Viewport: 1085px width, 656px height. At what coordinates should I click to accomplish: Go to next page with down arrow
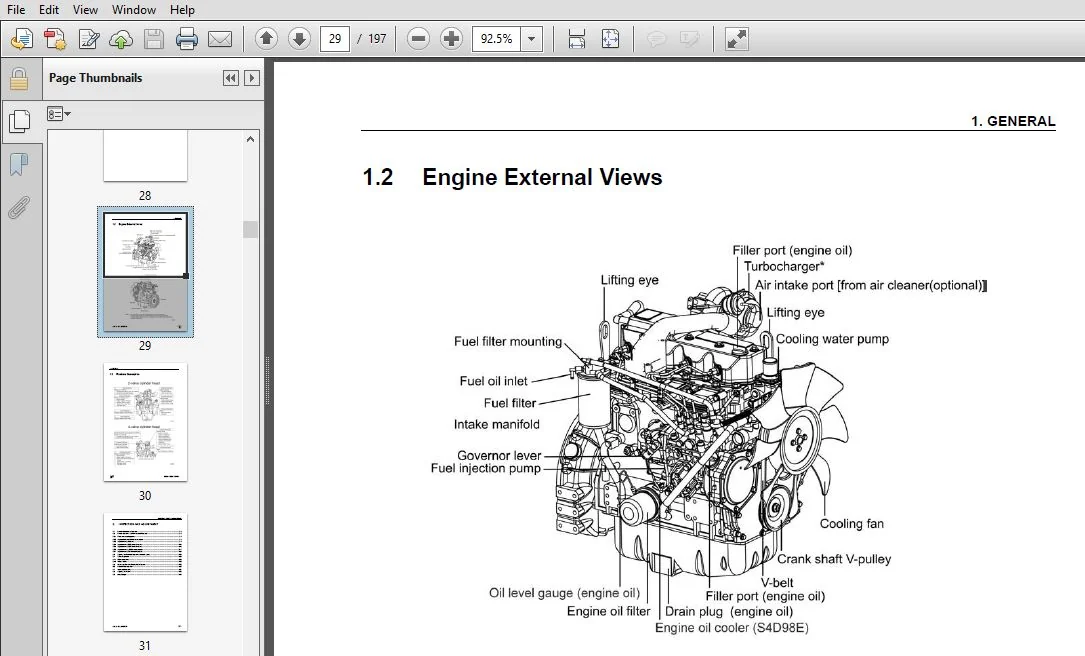[x=299, y=39]
